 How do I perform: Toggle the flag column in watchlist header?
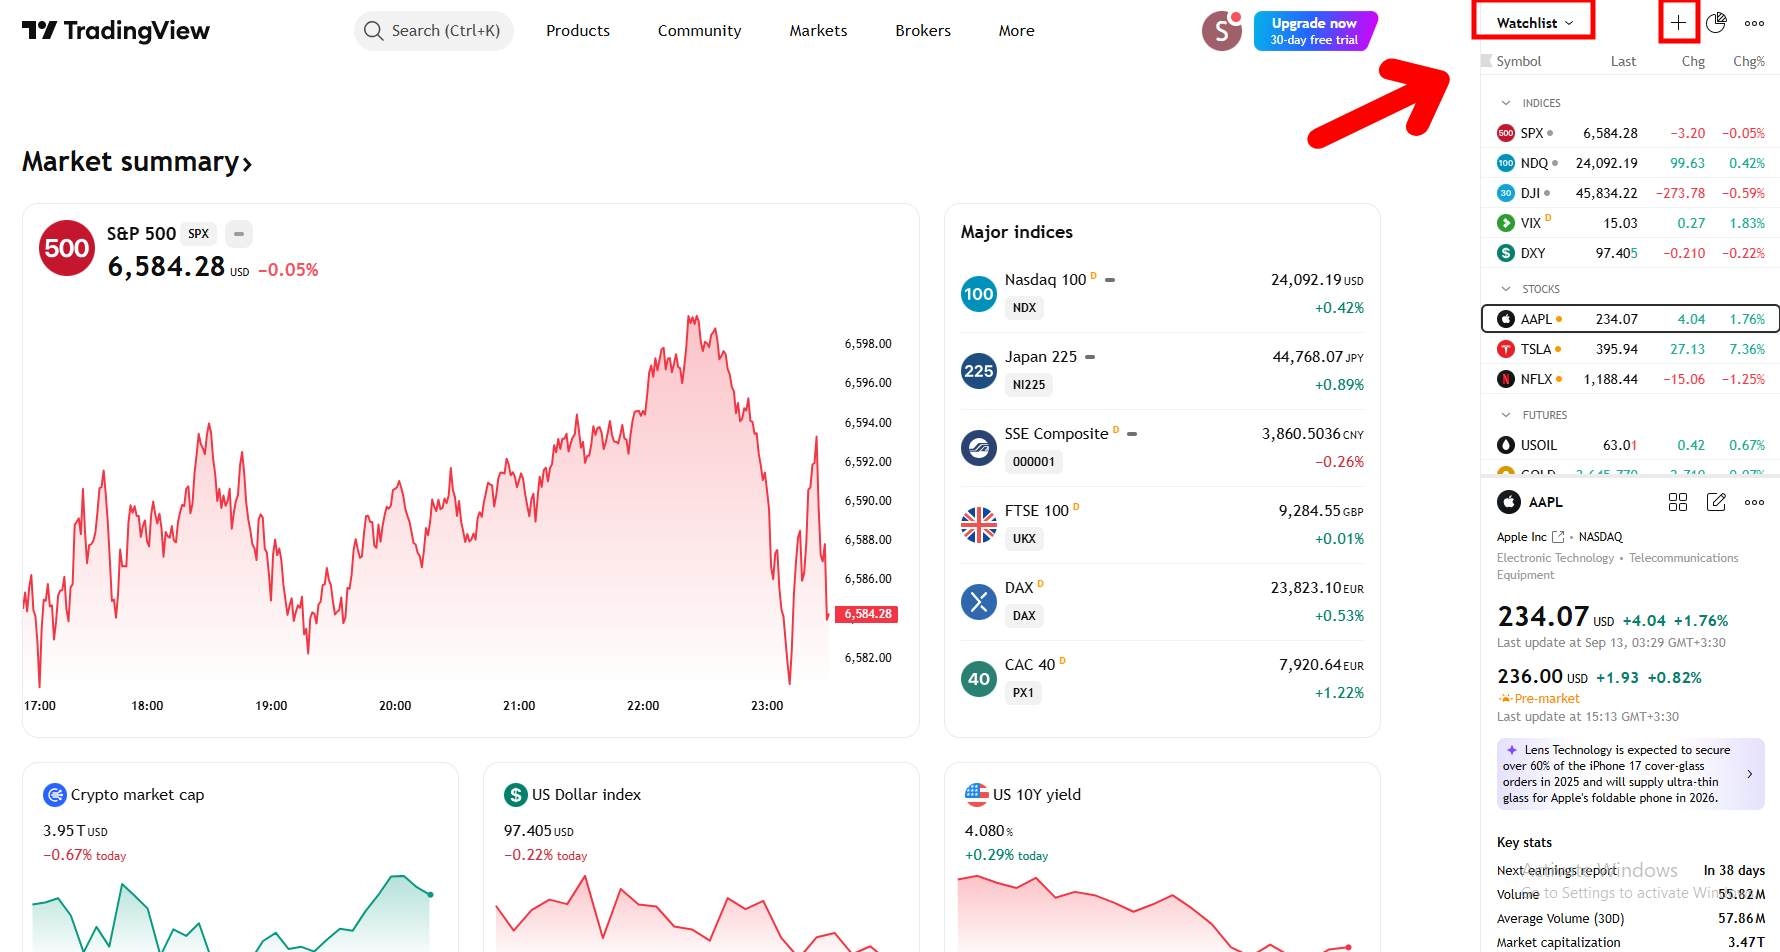(x=1486, y=61)
